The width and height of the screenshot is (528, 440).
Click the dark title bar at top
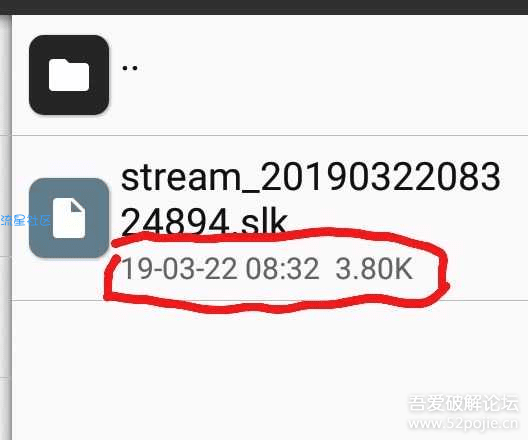pos(264,7)
